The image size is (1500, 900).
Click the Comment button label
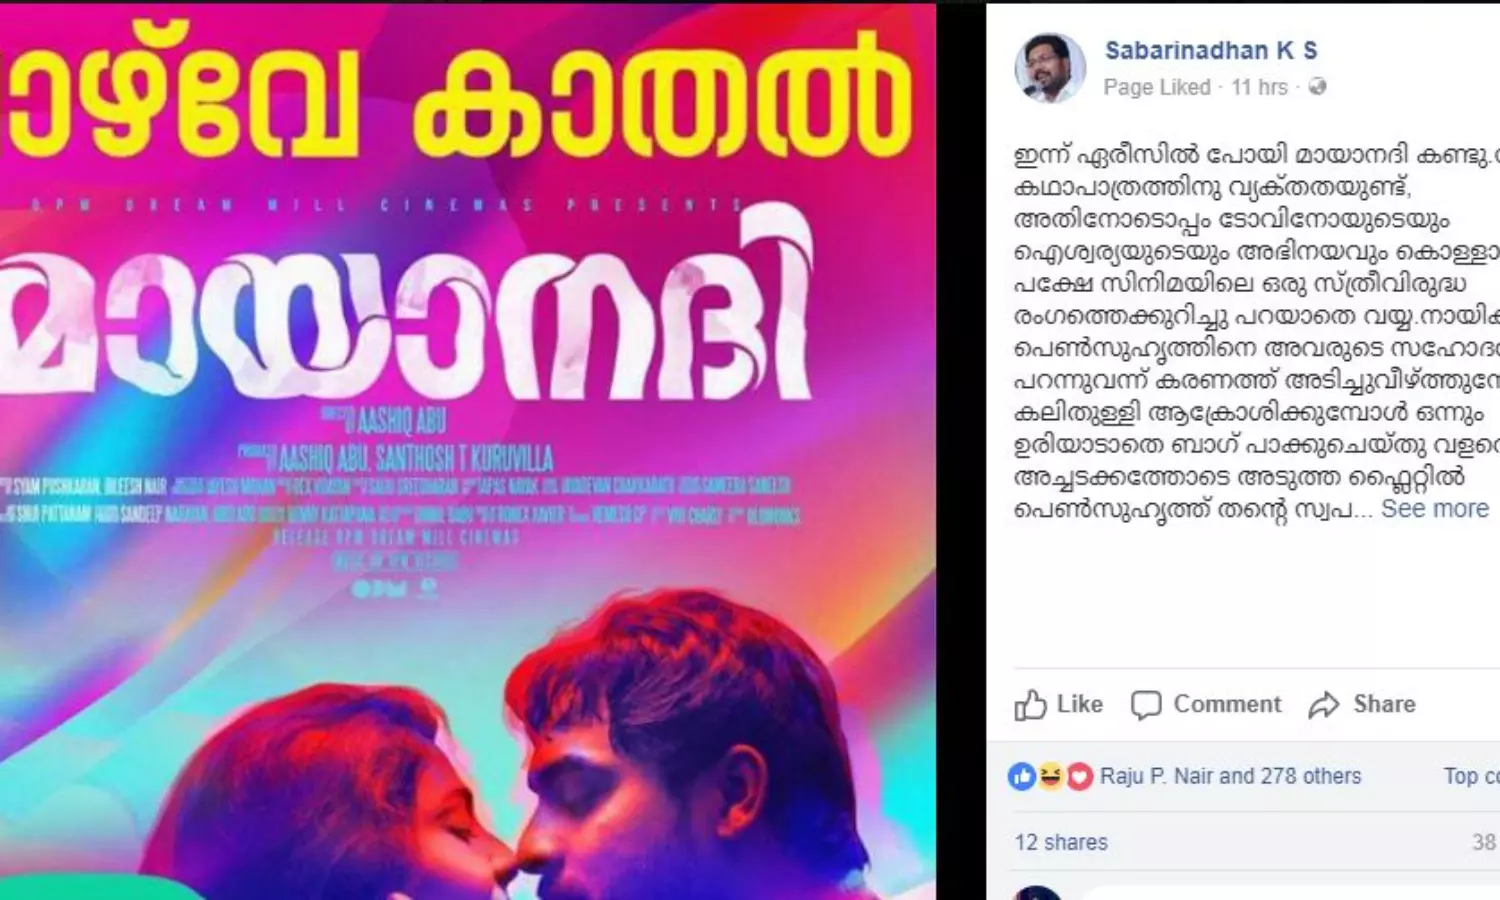1227,704
